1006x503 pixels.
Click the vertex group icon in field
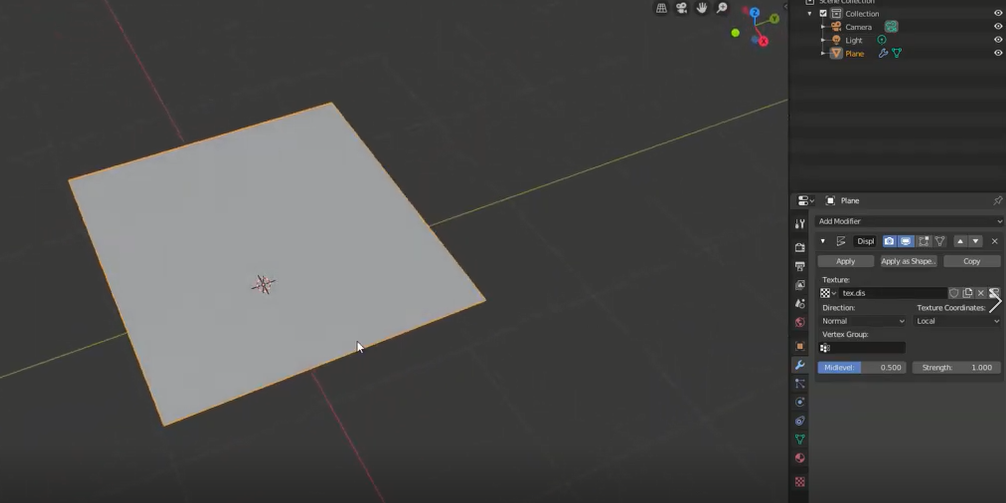coord(825,348)
